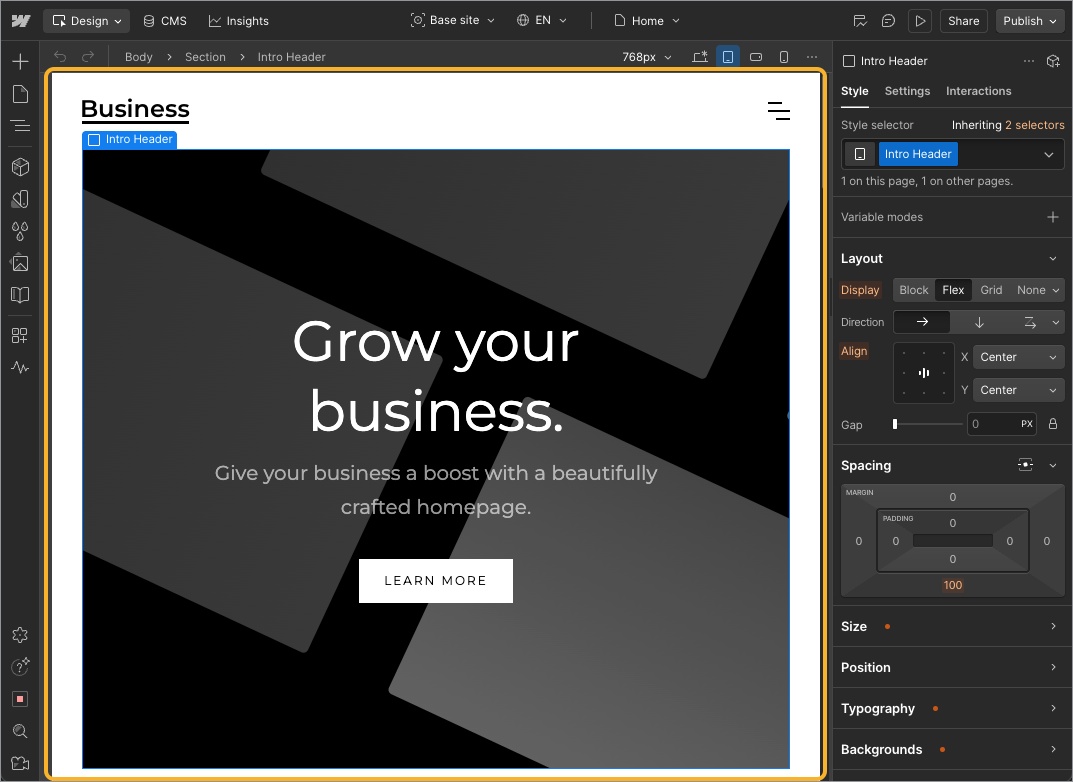Viewport: 1073px width, 782px height.
Task: Open the EN locale dropdown
Action: click(x=541, y=20)
